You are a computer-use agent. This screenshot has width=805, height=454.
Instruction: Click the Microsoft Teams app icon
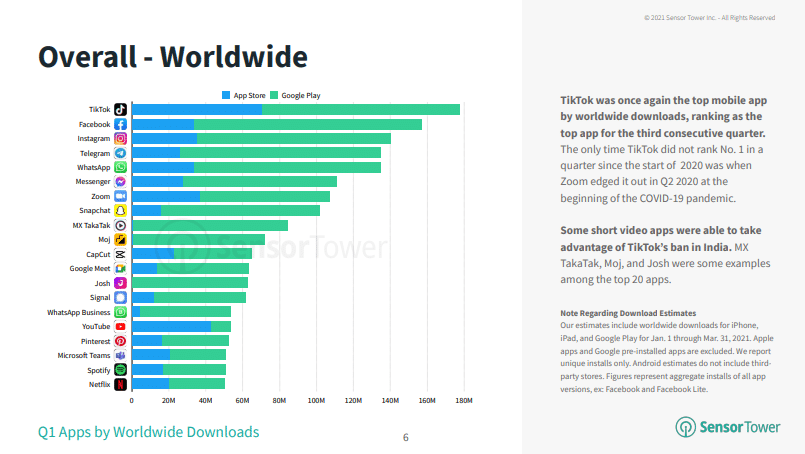click(x=120, y=355)
